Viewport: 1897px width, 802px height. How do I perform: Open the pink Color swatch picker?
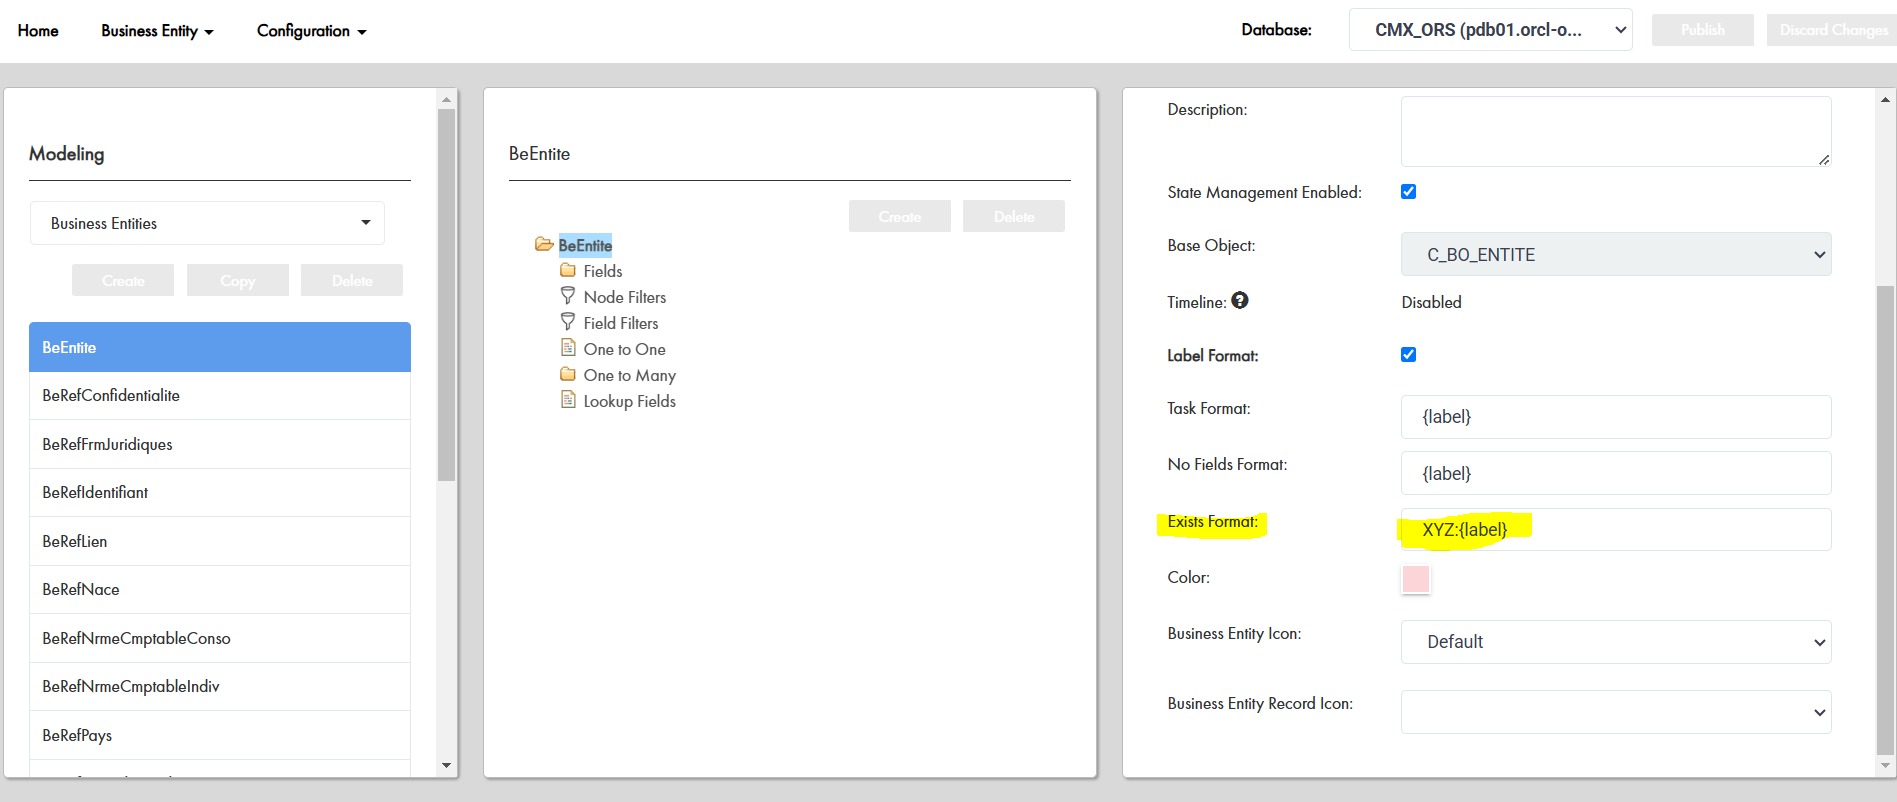1416,579
